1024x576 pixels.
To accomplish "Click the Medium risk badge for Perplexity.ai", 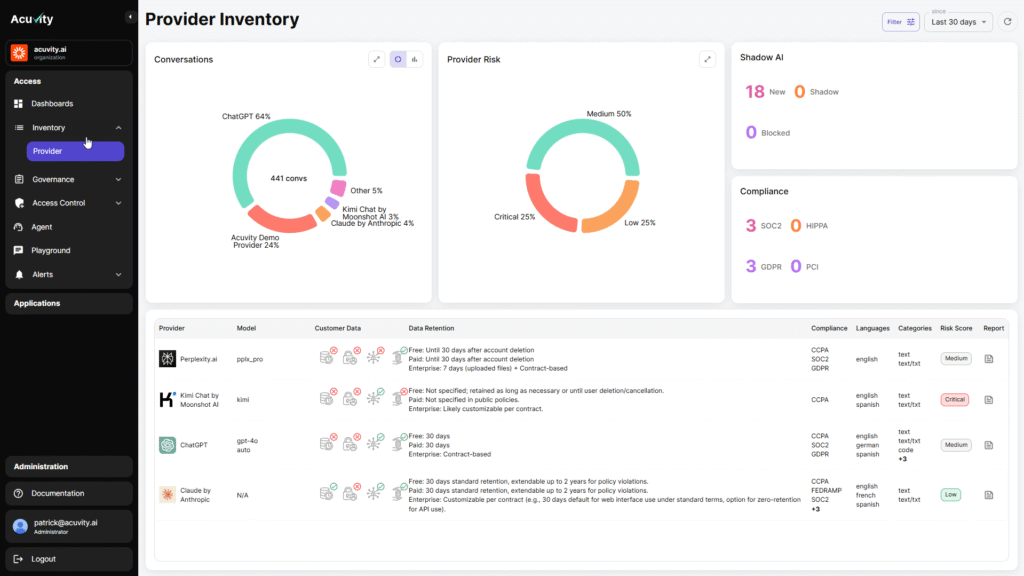I will 956,359.
